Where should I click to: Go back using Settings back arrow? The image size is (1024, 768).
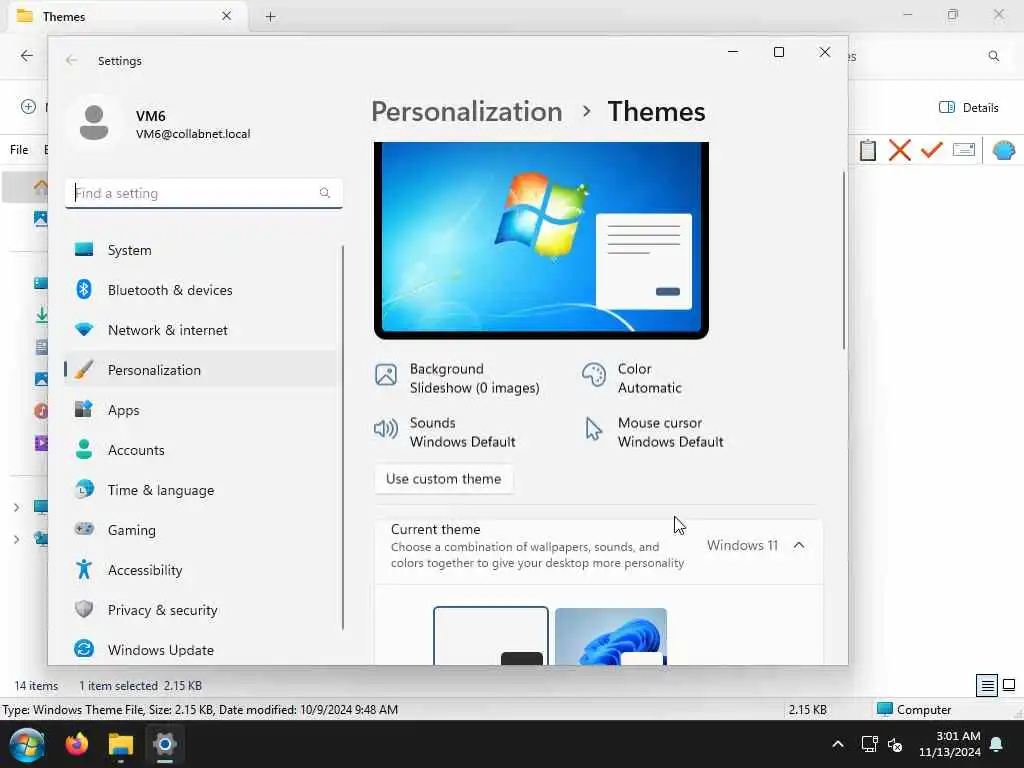(71, 60)
